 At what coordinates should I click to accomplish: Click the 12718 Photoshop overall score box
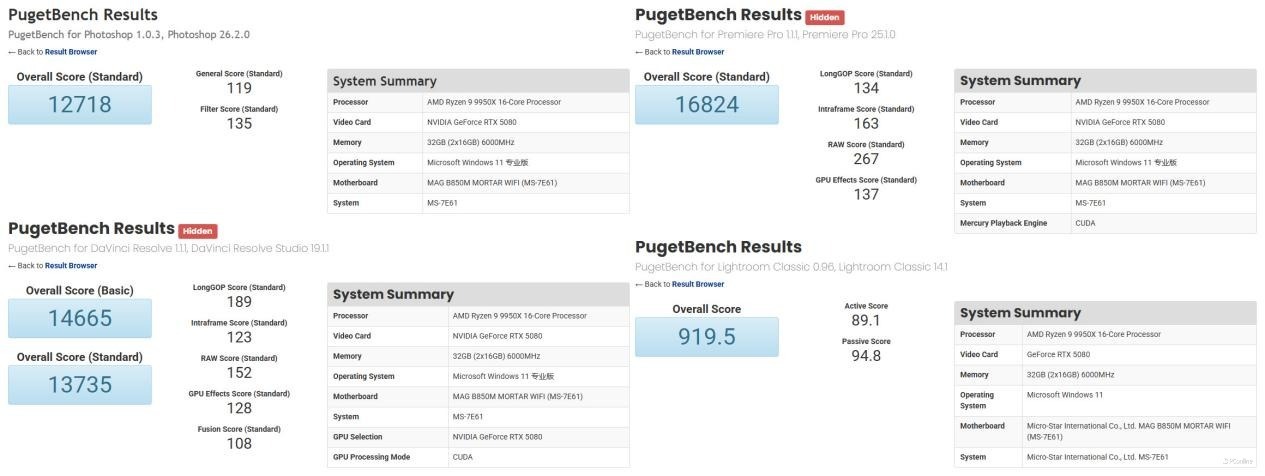(x=80, y=105)
